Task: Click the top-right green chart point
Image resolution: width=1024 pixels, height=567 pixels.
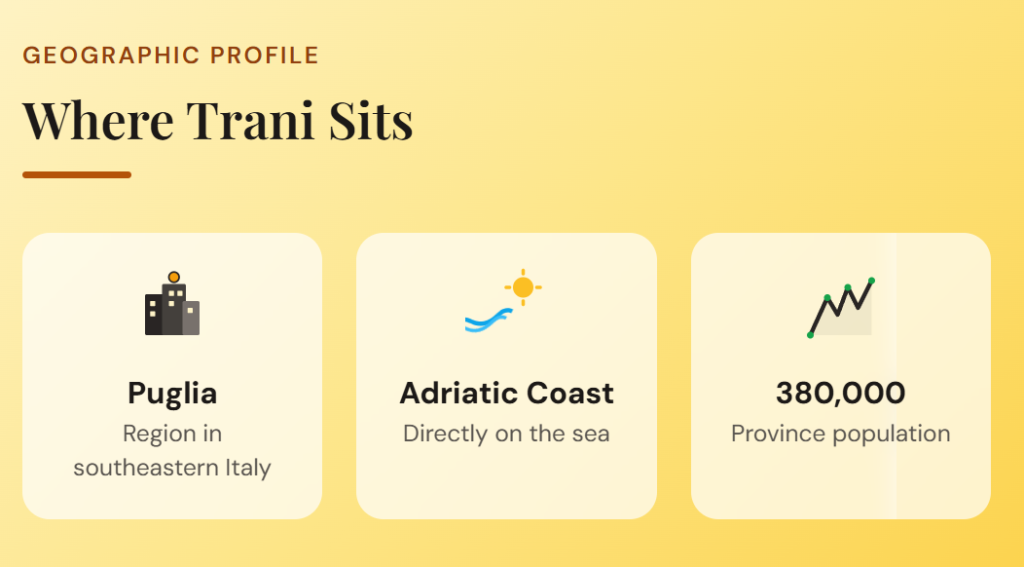Action: (x=871, y=280)
